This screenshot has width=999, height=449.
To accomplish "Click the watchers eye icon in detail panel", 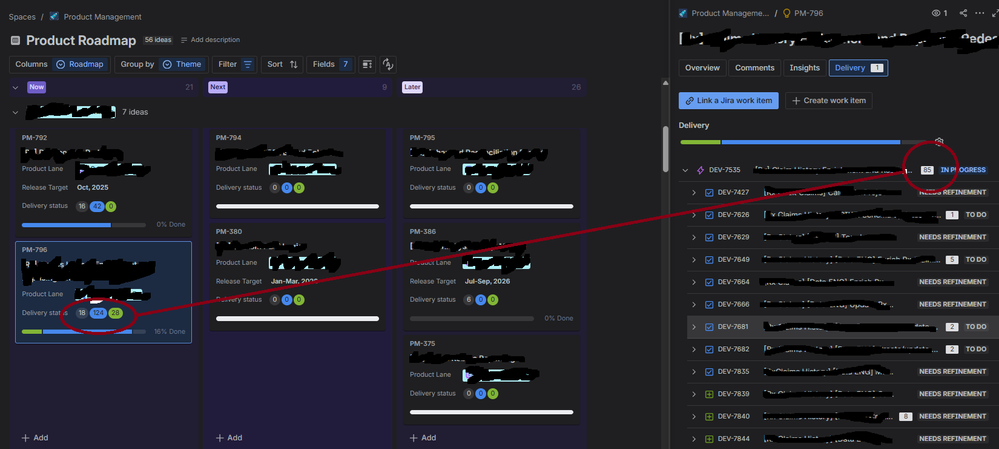I will 937,13.
